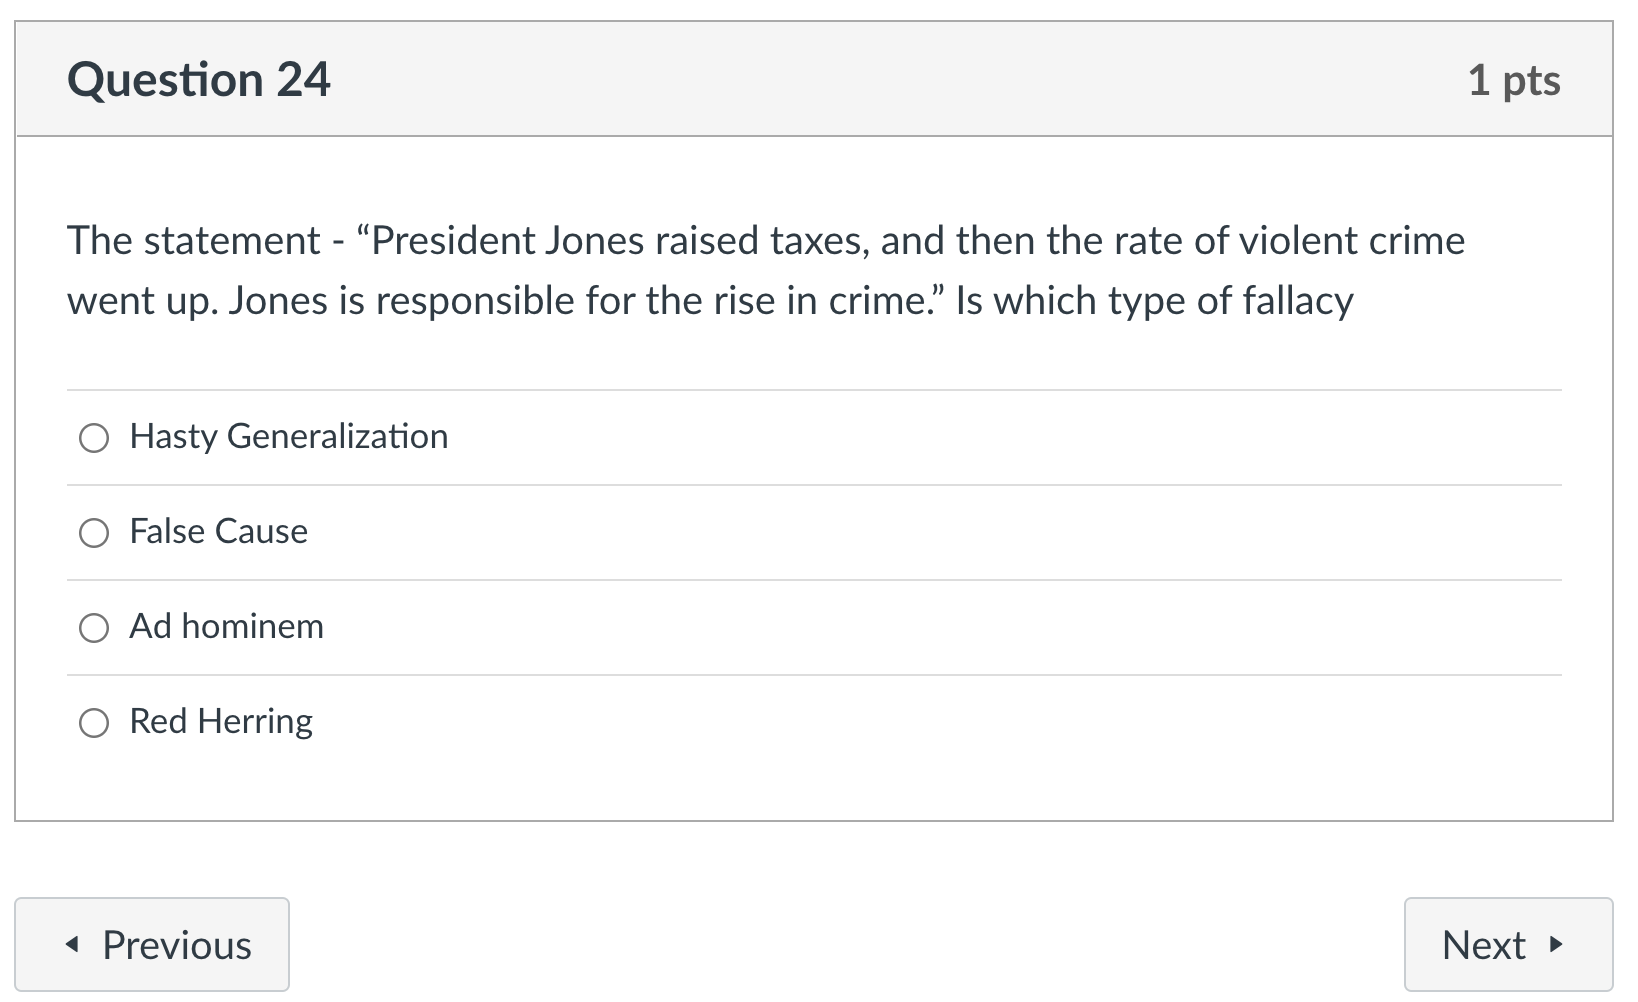
Task: Select the False Cause radio button
Action: (x=94, y=533)
